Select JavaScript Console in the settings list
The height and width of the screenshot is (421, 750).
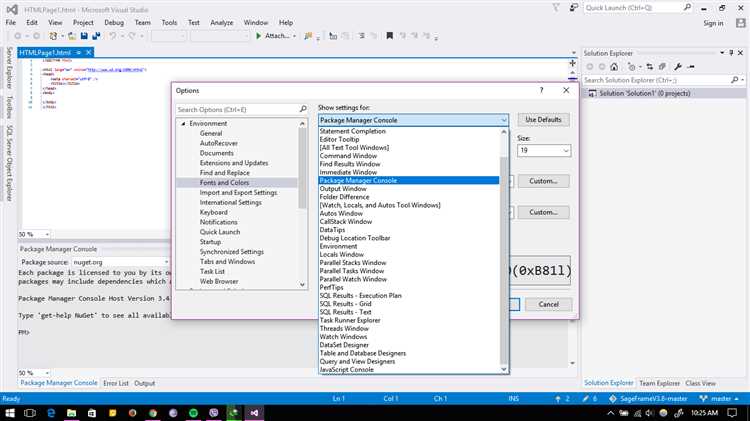(409, 369)
